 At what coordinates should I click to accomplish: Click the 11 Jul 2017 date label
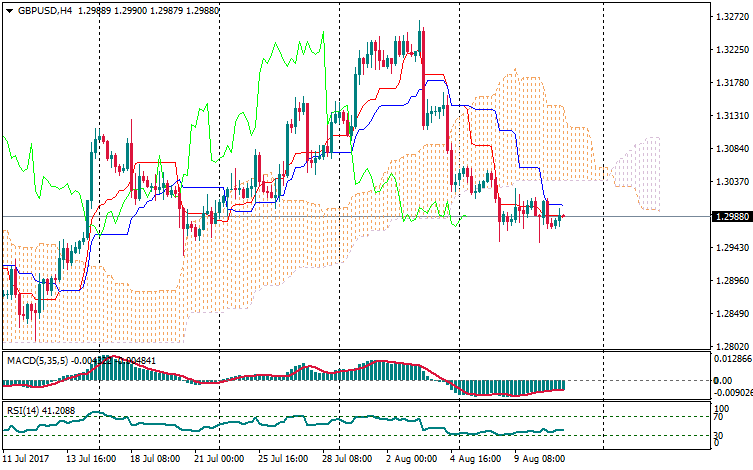click(27, 459)
